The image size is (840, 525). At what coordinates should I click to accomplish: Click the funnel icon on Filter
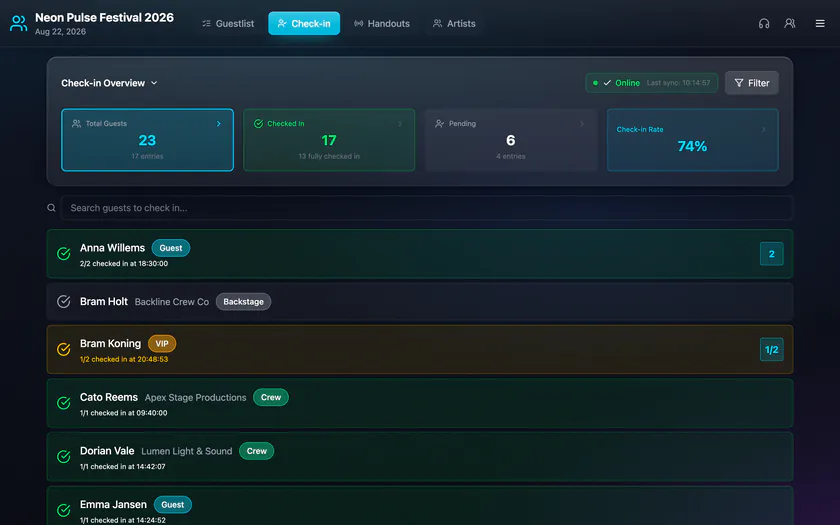739,83
